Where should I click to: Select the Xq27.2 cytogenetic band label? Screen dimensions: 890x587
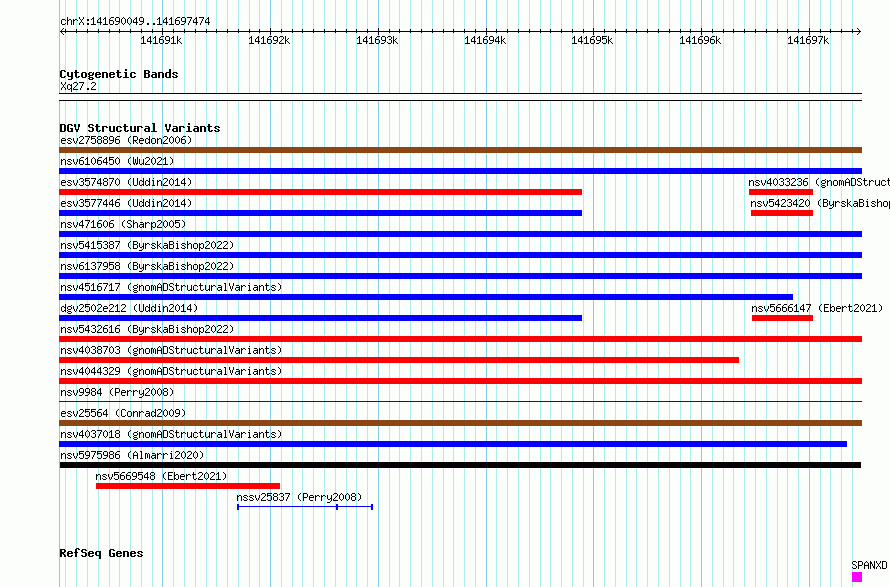(x=78, y=86)
